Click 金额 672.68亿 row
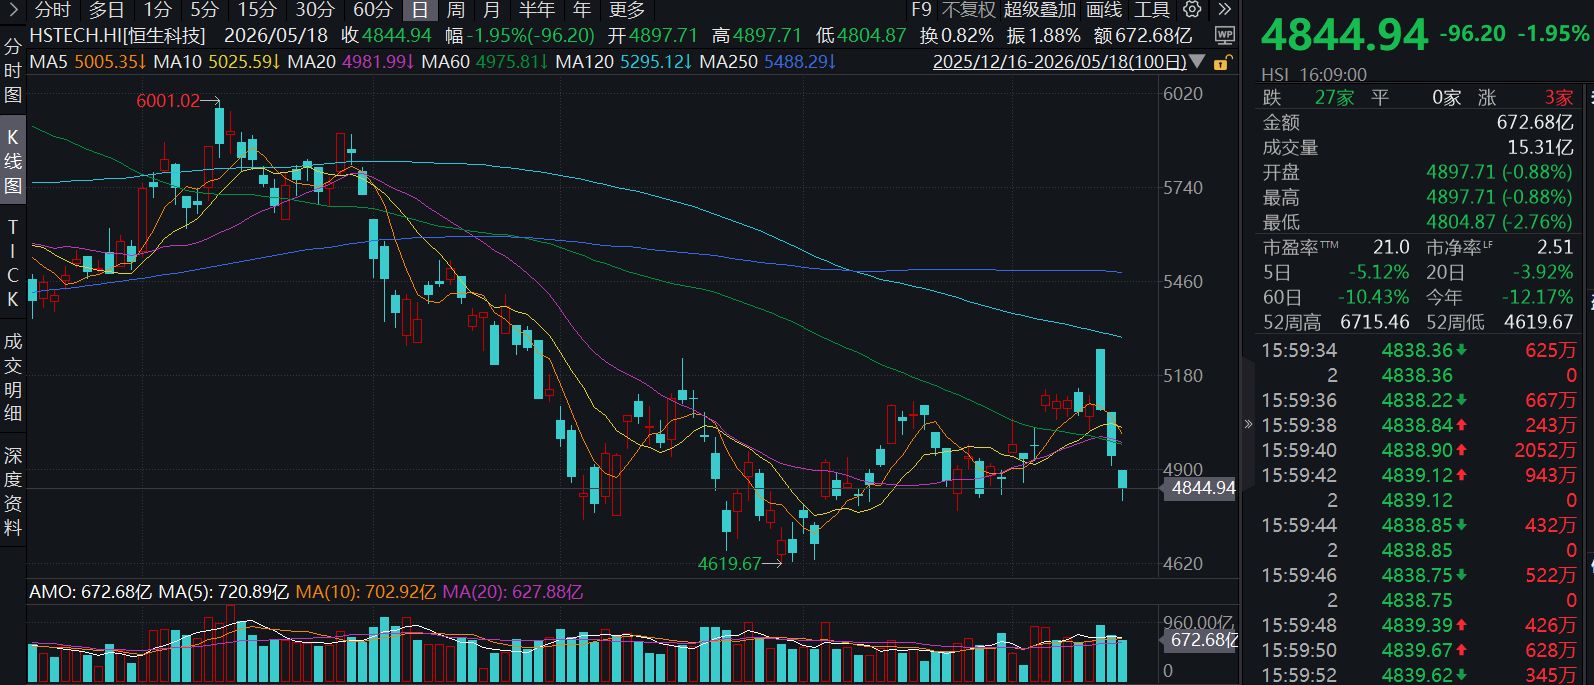 tap(1418, 123)
